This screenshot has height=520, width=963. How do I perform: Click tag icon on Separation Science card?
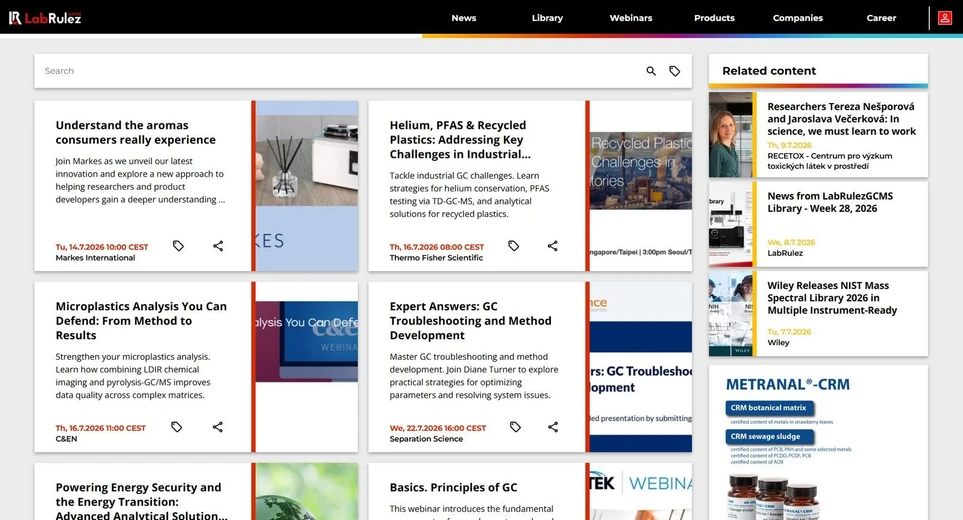(x=515, y=427)
